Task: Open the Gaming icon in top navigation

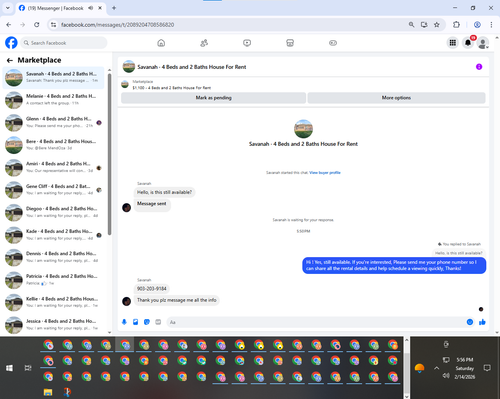Action: (x=333, y=43)
